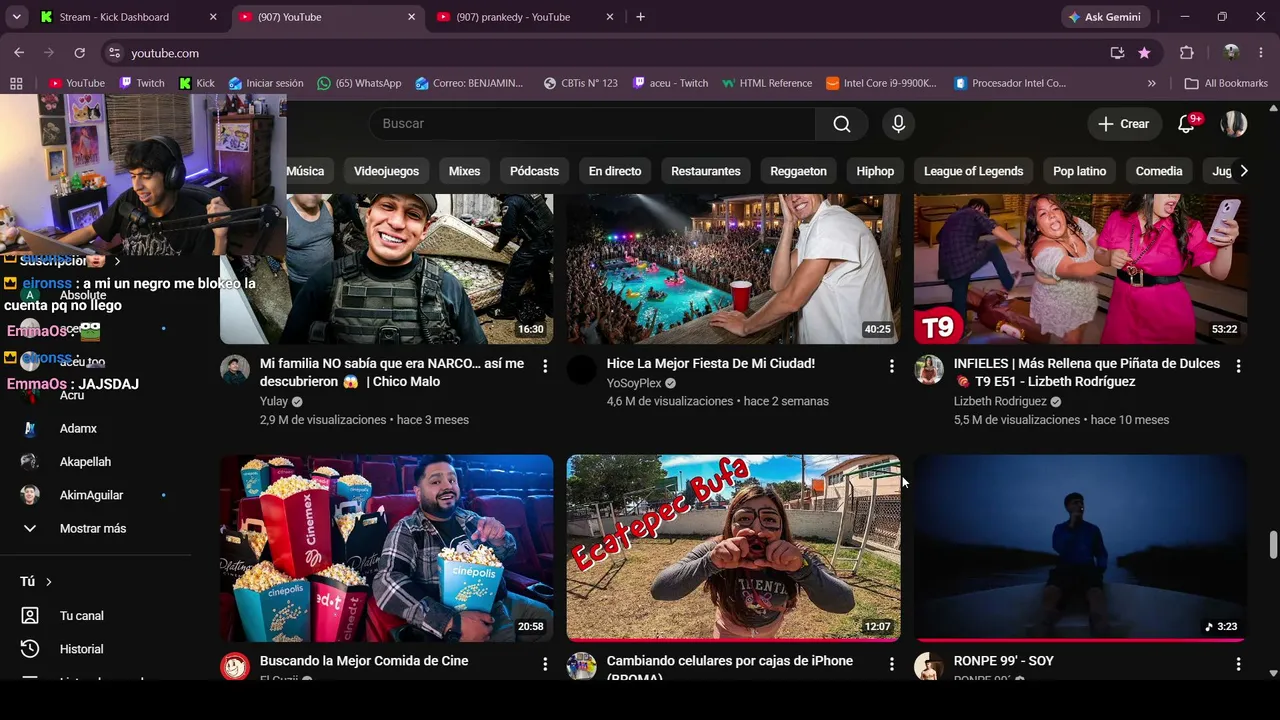Open options for RONPE 99' - SOY video
The height and width of the screenshot is (720, 1280).
[x=1239, y=664]
